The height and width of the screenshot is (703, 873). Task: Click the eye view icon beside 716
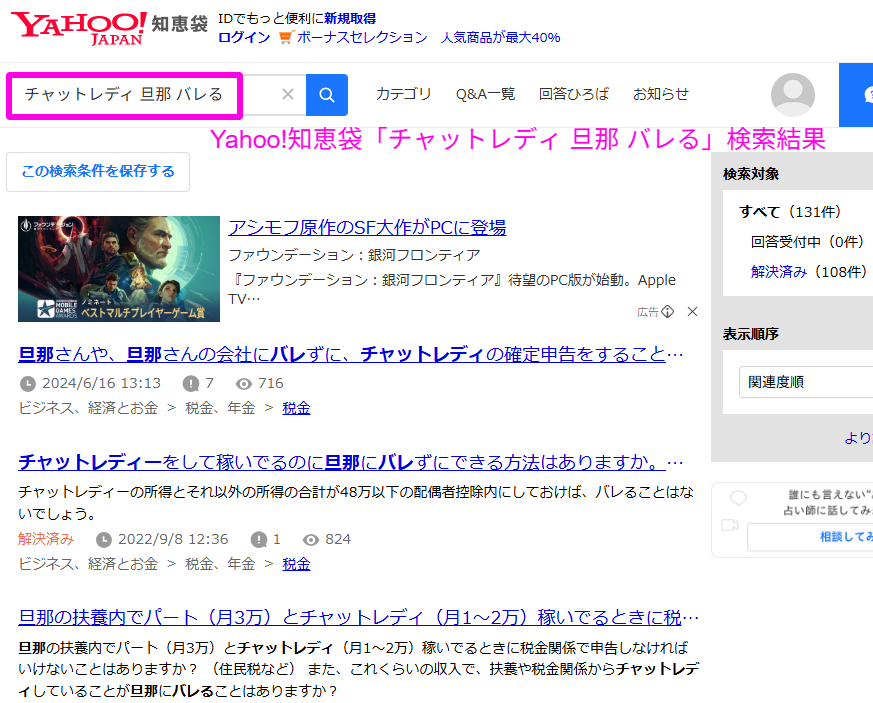coord(243,384)
